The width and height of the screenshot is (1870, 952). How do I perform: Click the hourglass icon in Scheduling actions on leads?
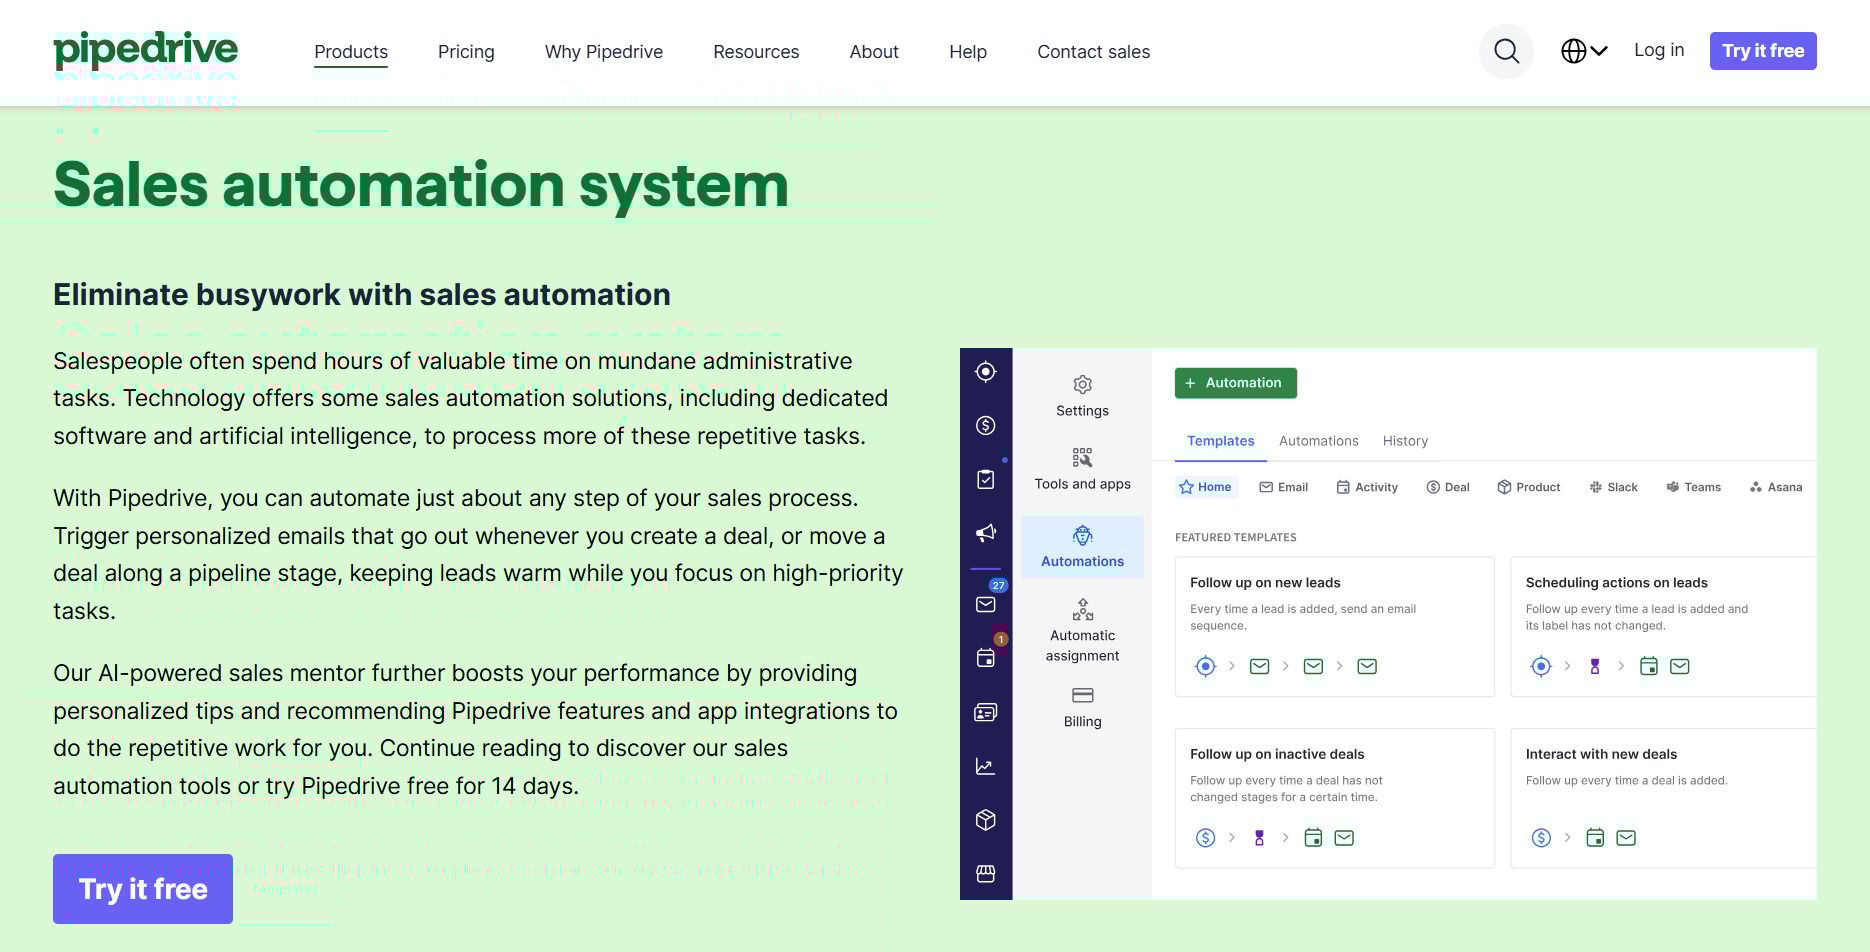pos(1595,666)
